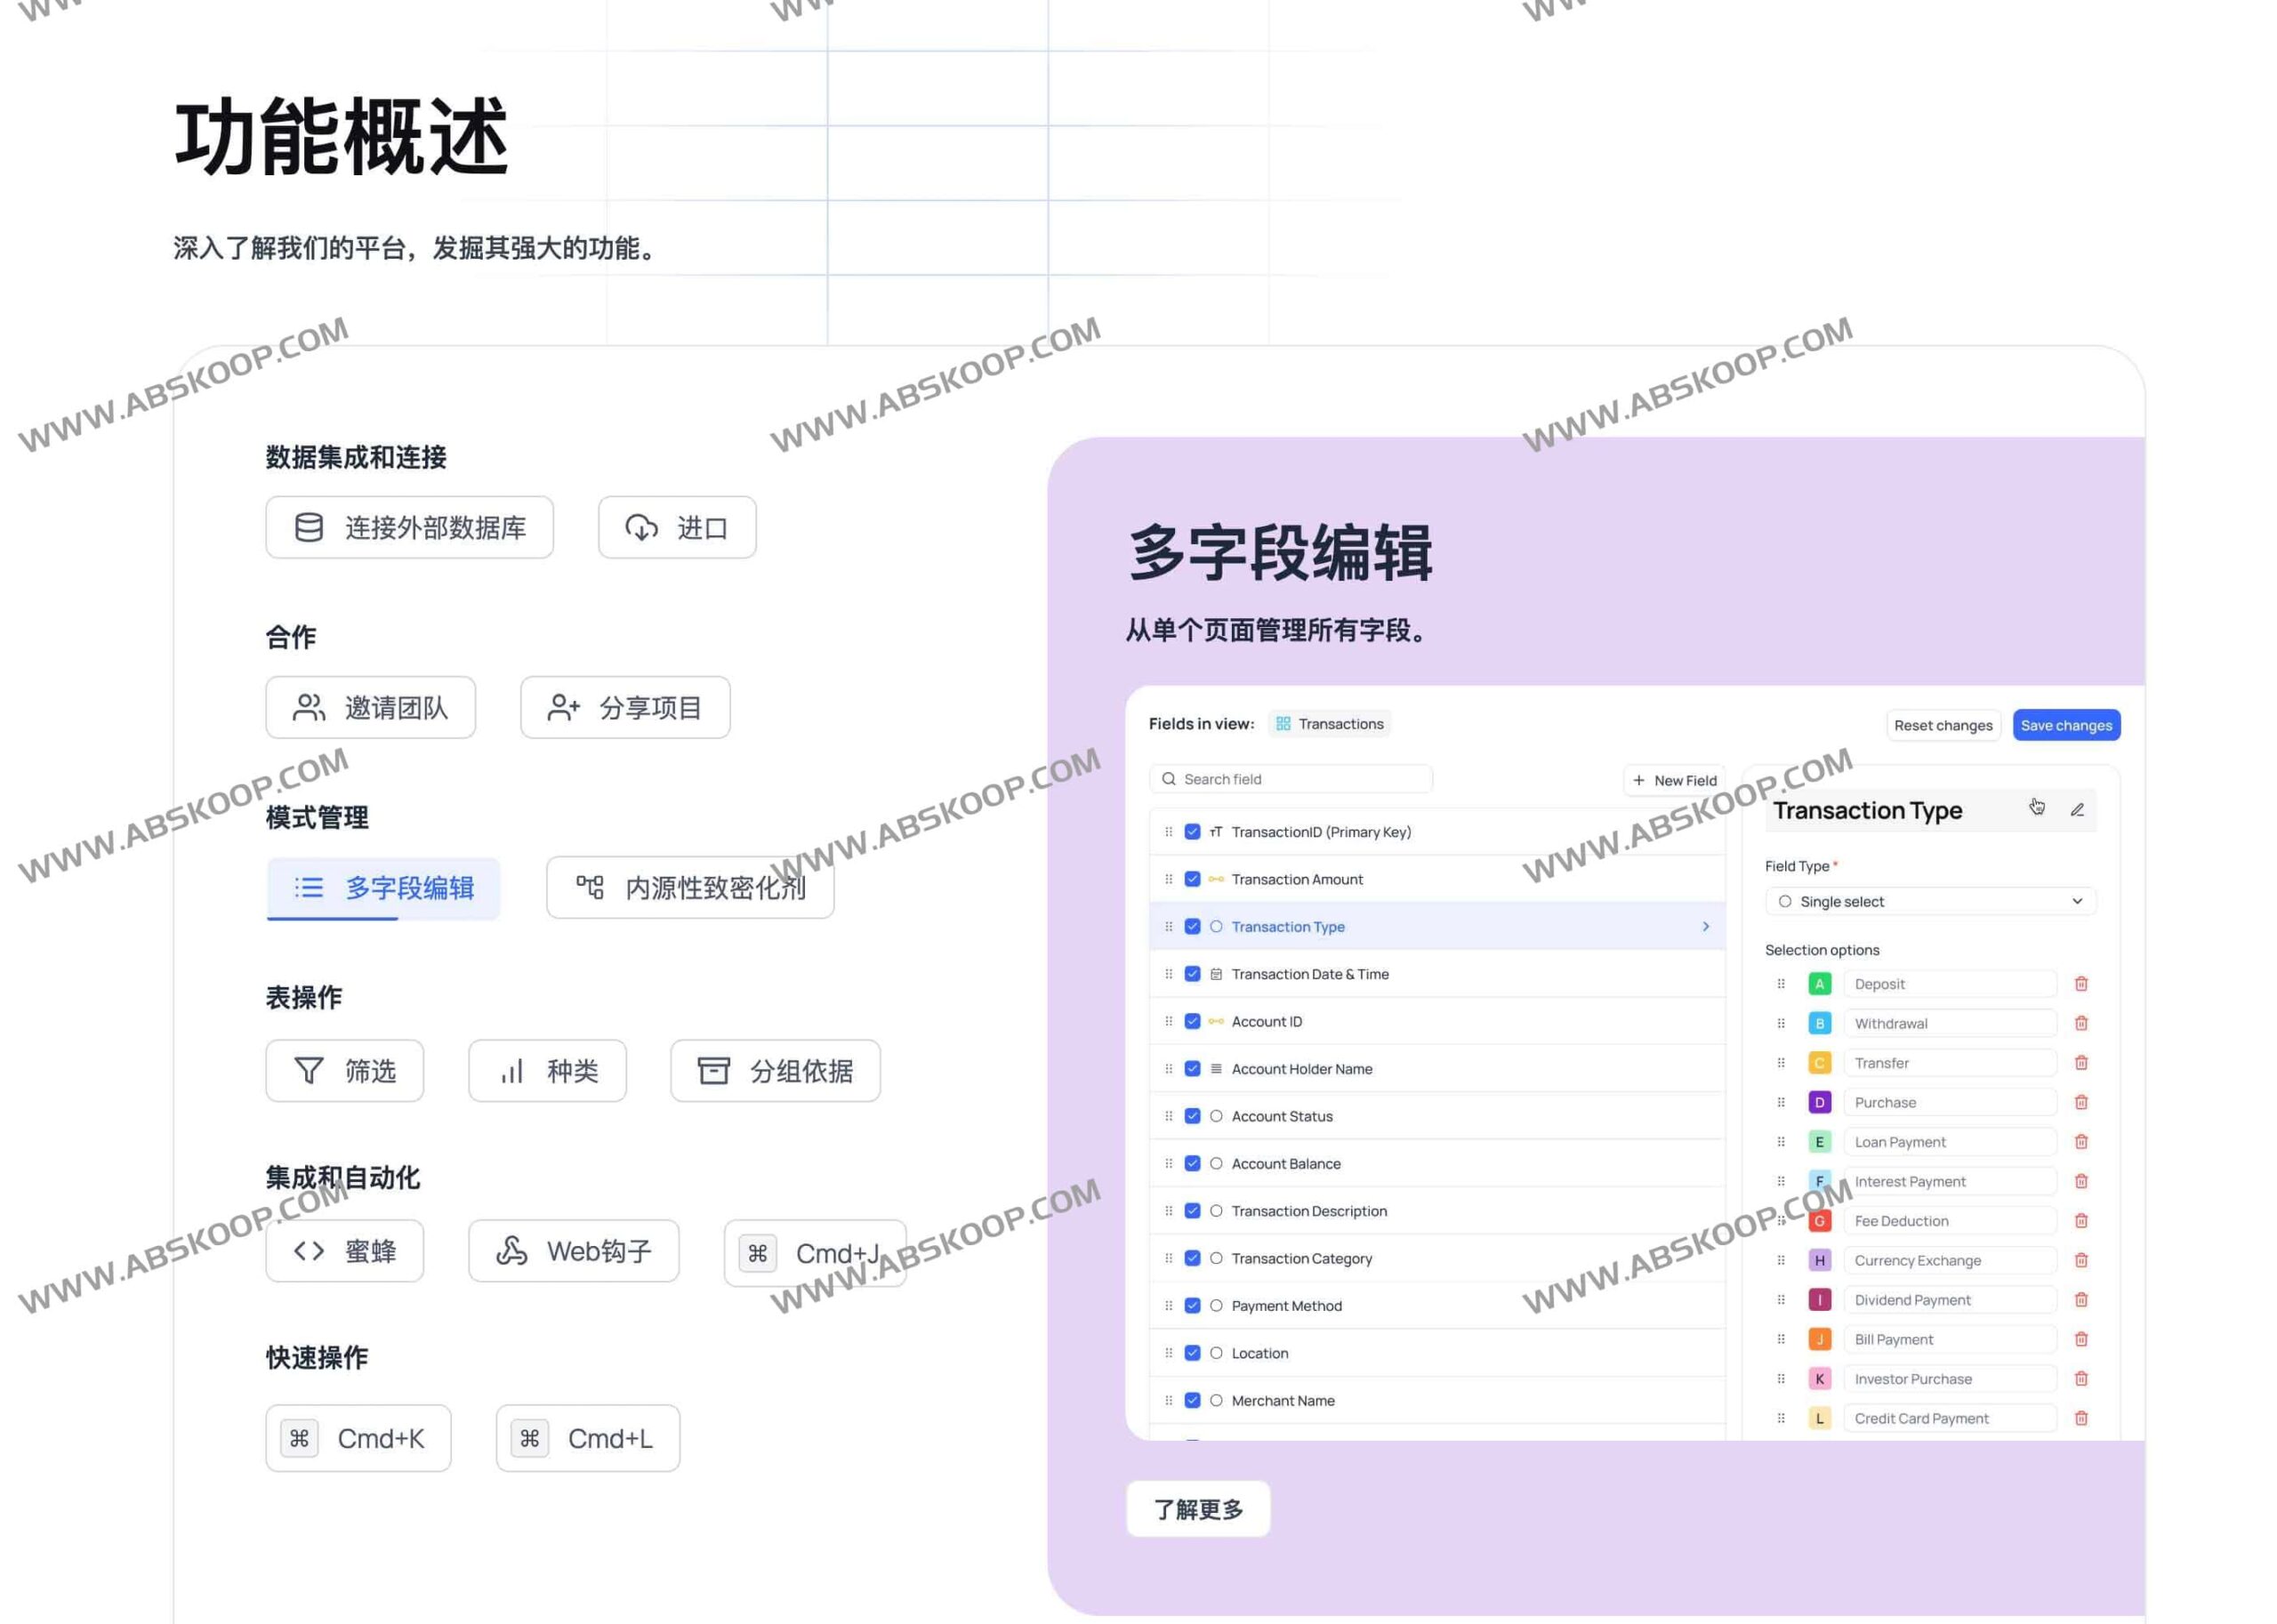The image size is (2277, 1624).
Task: Open the Single select Field Type dropdown
Action: coord(1929,901)
